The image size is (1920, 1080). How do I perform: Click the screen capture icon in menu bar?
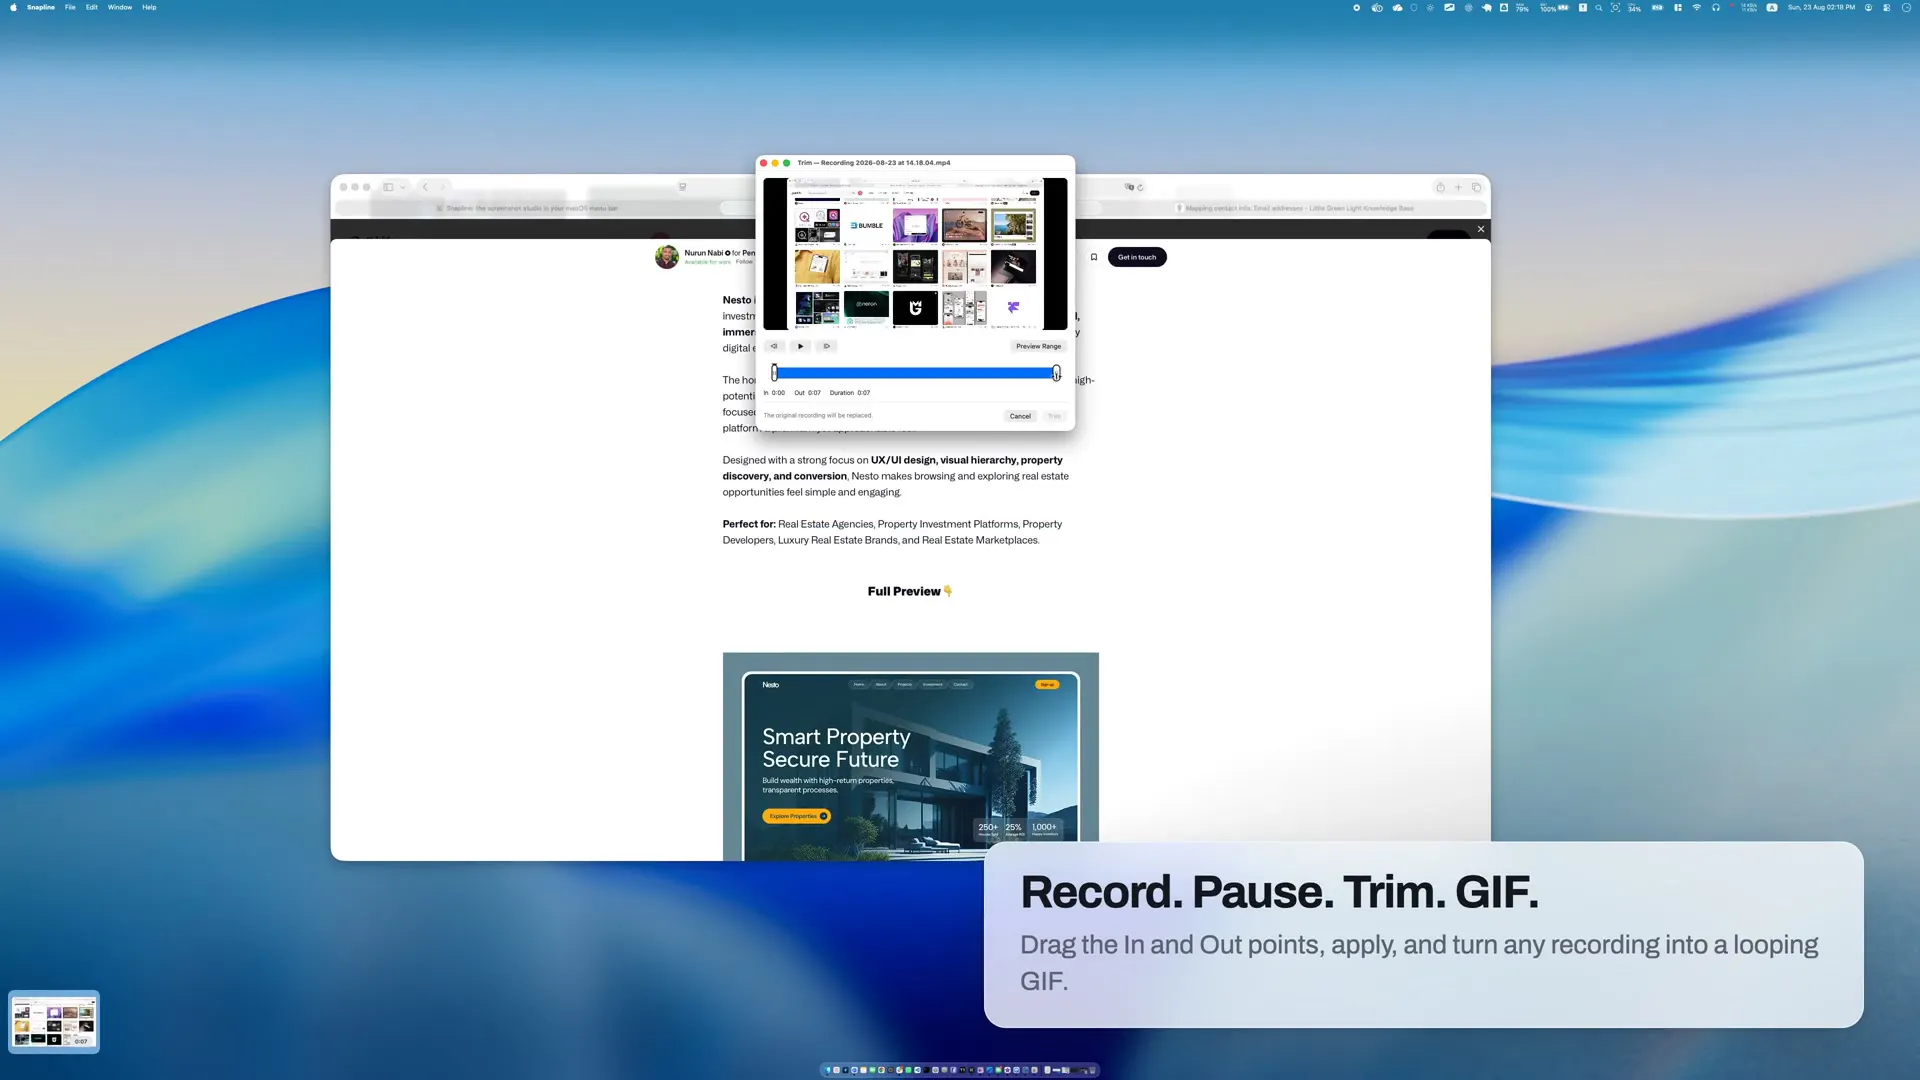[x=1615, y=7]
